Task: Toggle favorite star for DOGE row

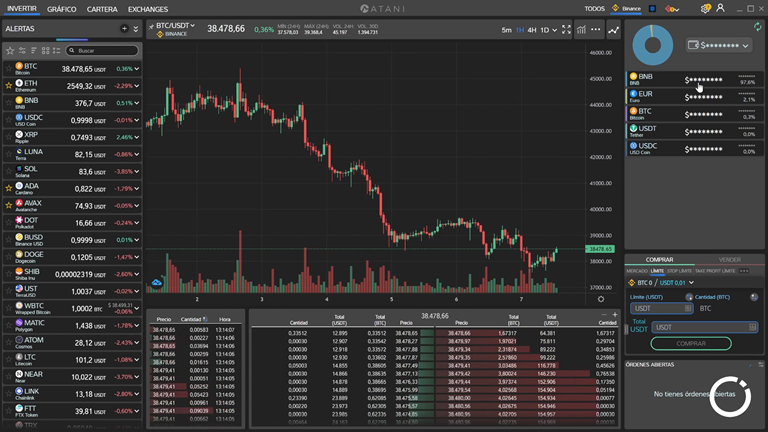Action: coord(8,257)
